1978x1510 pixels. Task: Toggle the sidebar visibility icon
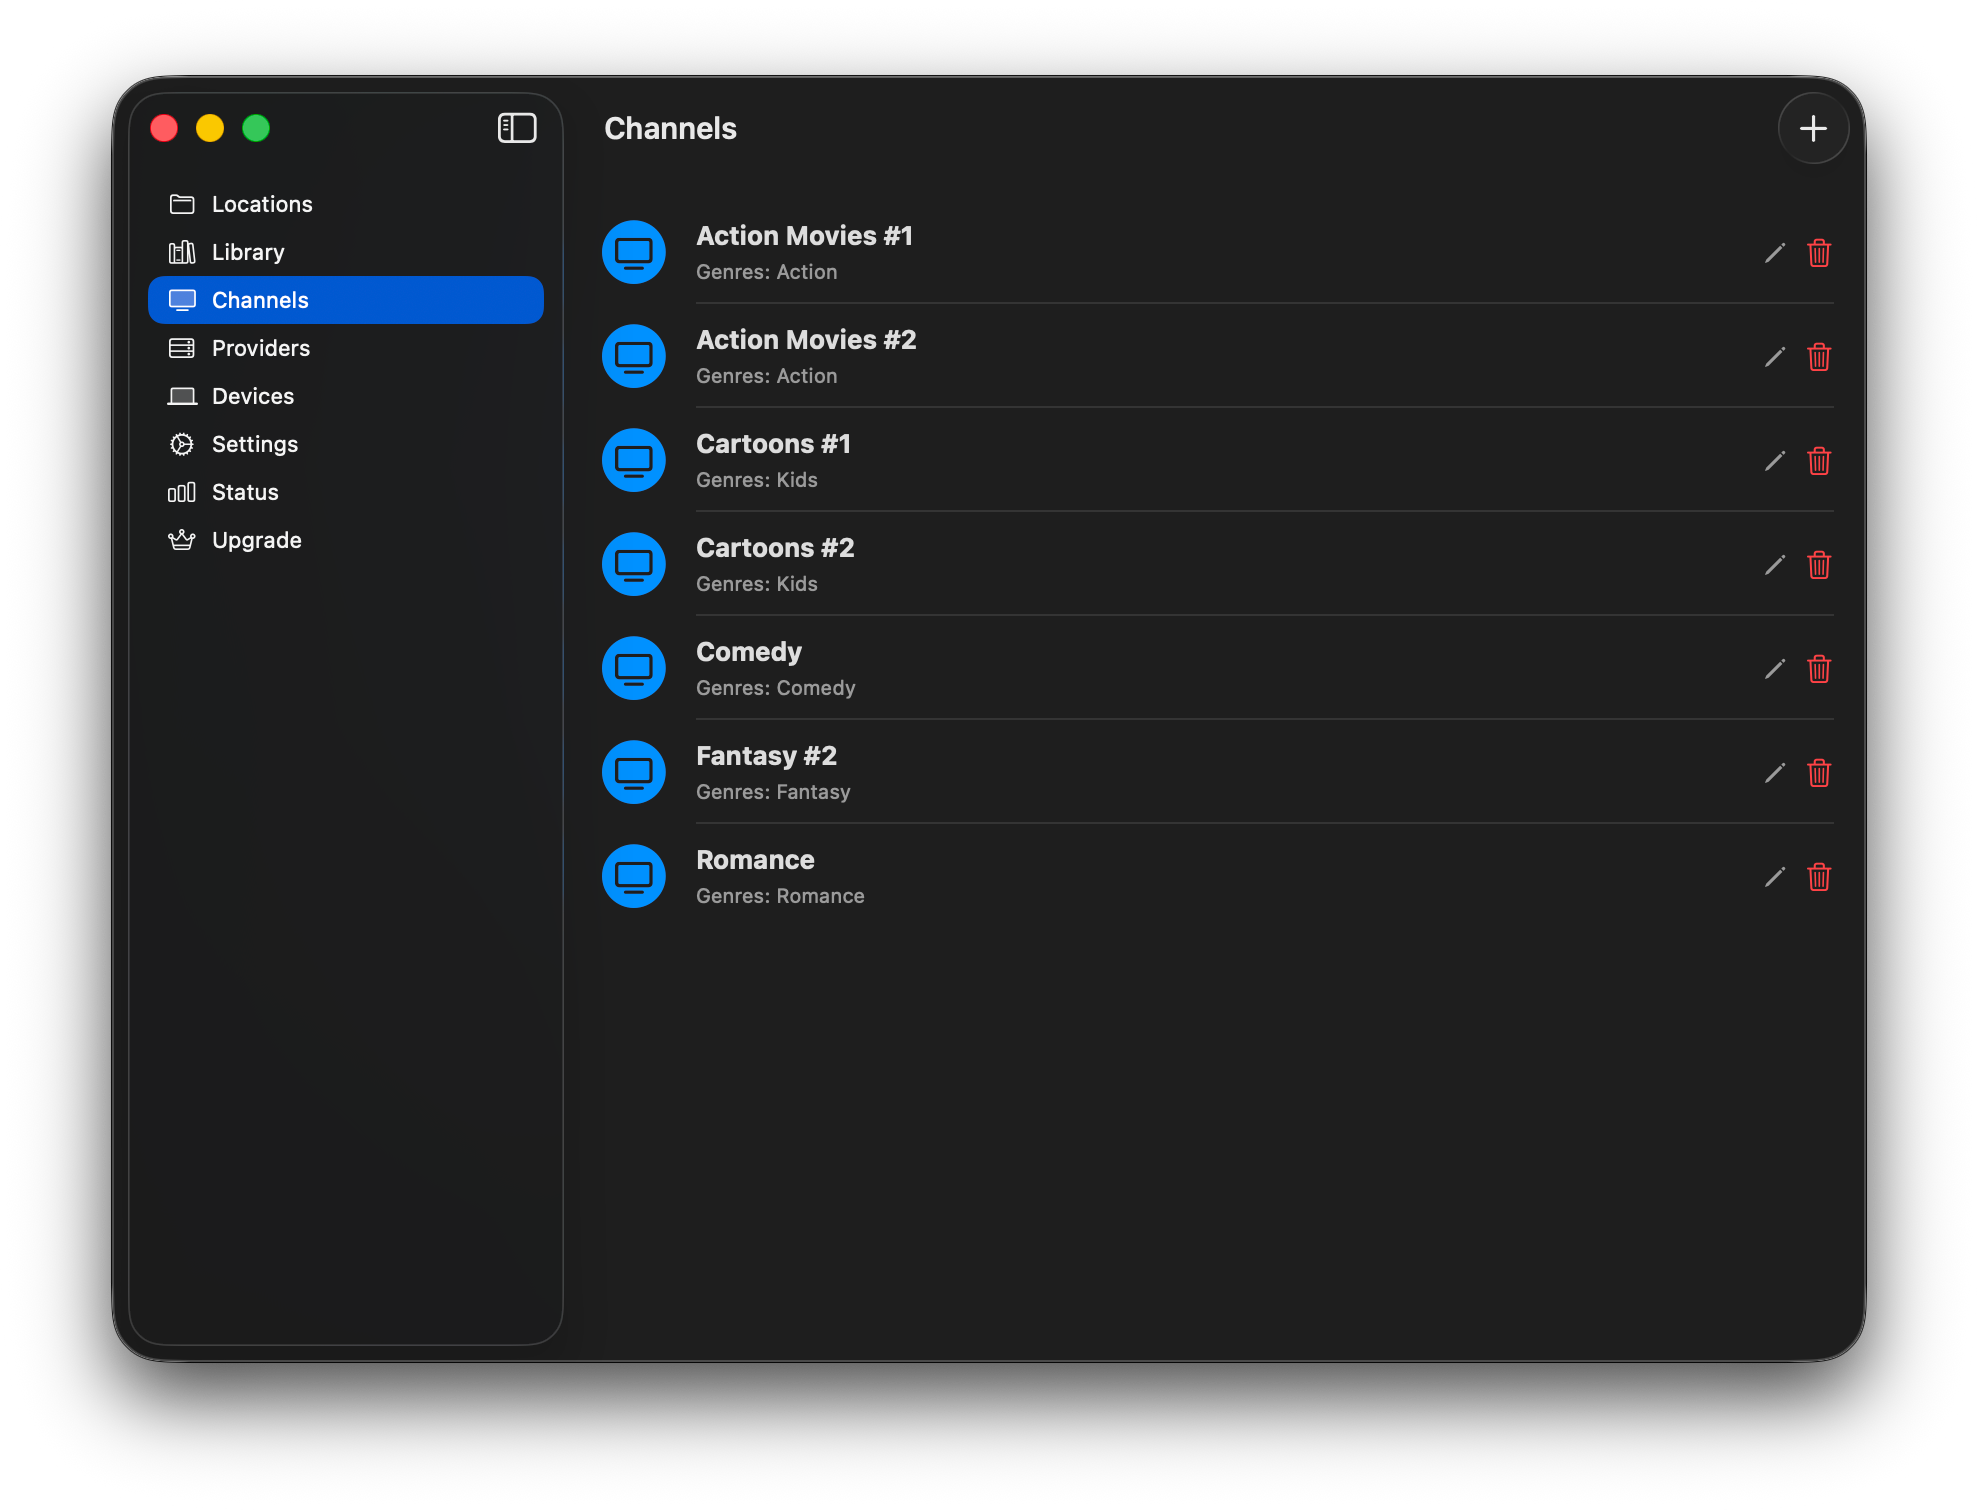(x=517, y=128)
